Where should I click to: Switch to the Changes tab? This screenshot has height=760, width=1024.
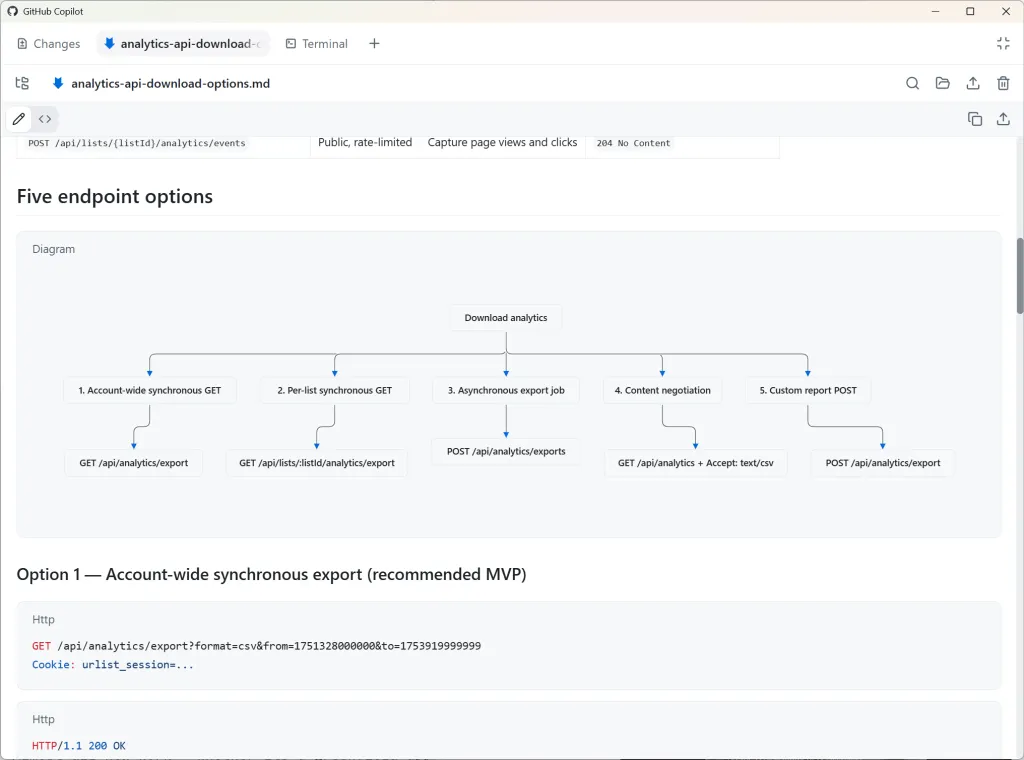click(x=48, y=44)
